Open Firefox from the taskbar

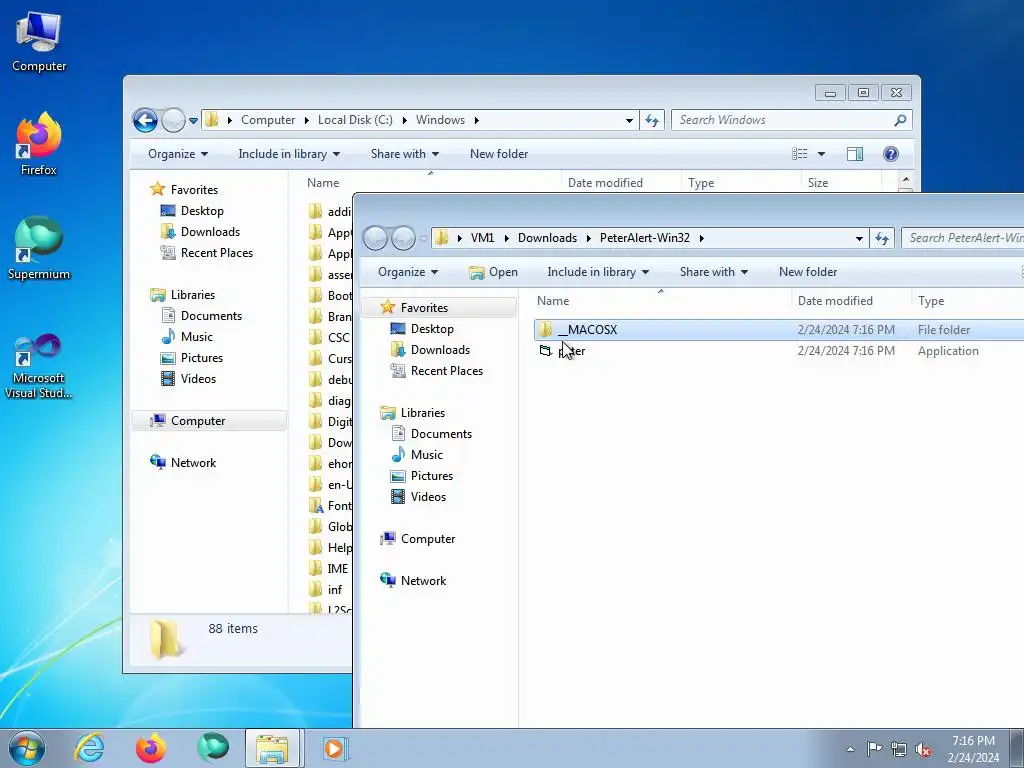151,748
